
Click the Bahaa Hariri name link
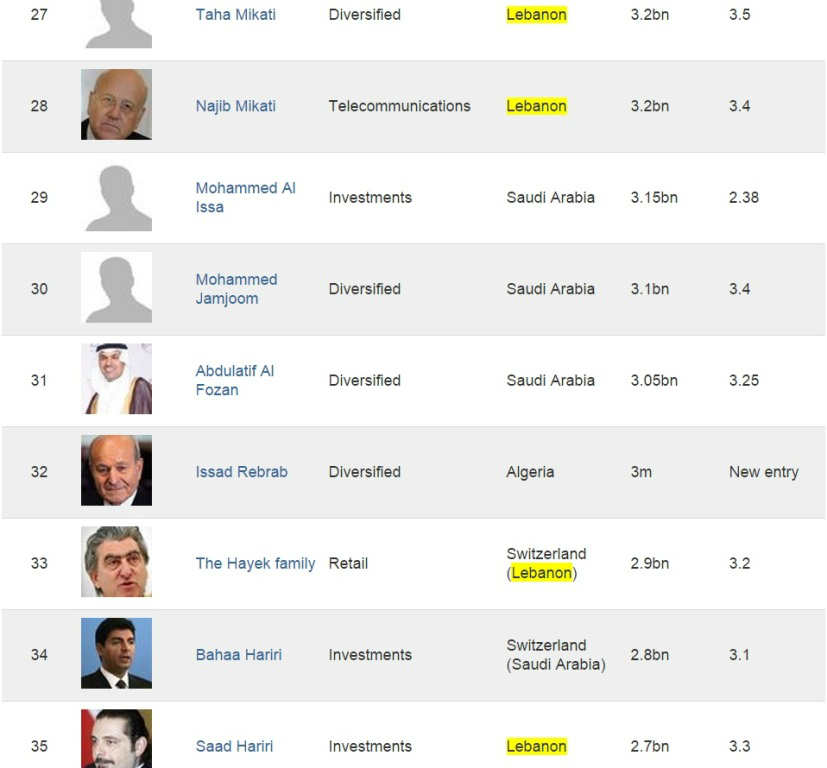click(238, 655)
